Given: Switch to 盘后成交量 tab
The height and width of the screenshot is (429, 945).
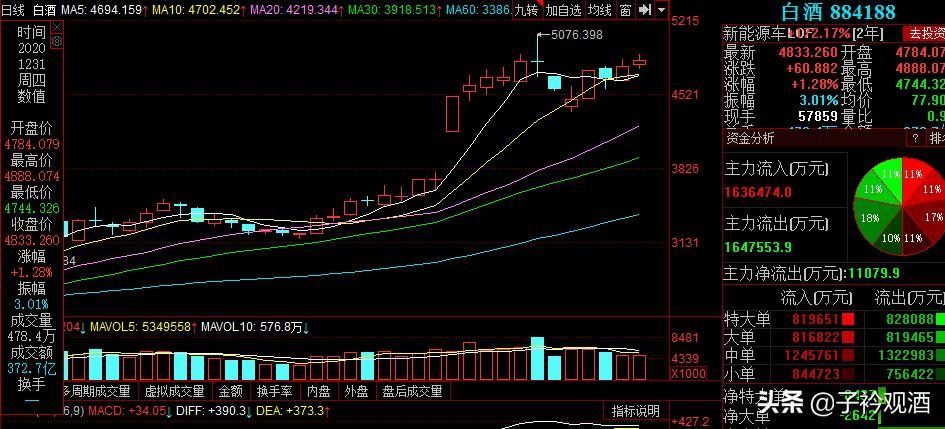Looking at the screenshot, I should pos(412,391).
